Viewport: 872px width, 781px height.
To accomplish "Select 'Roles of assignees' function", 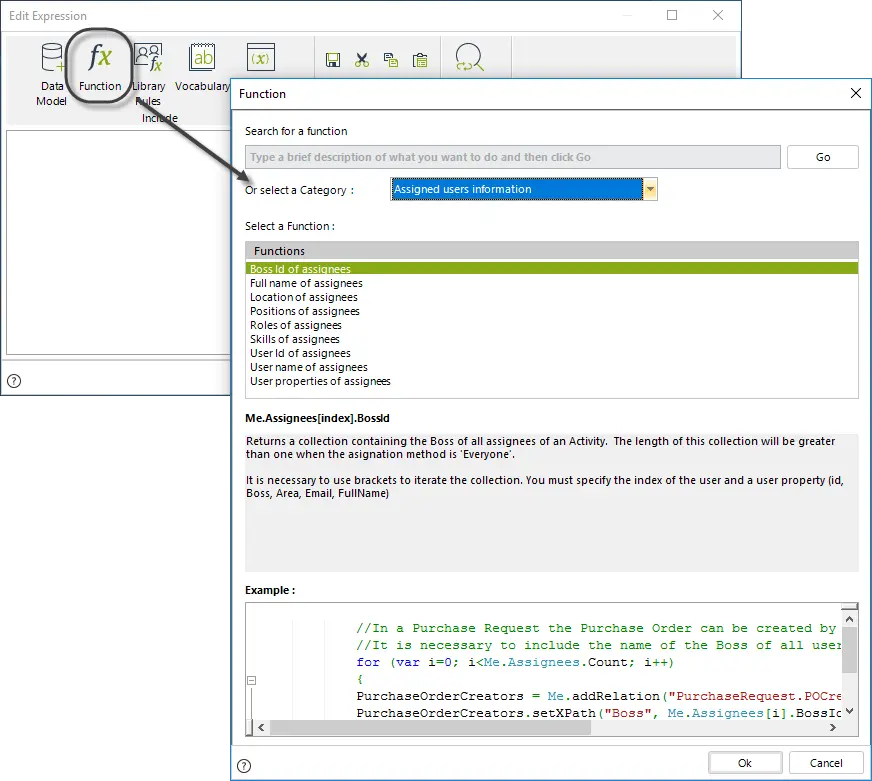I will click(552, 325).
